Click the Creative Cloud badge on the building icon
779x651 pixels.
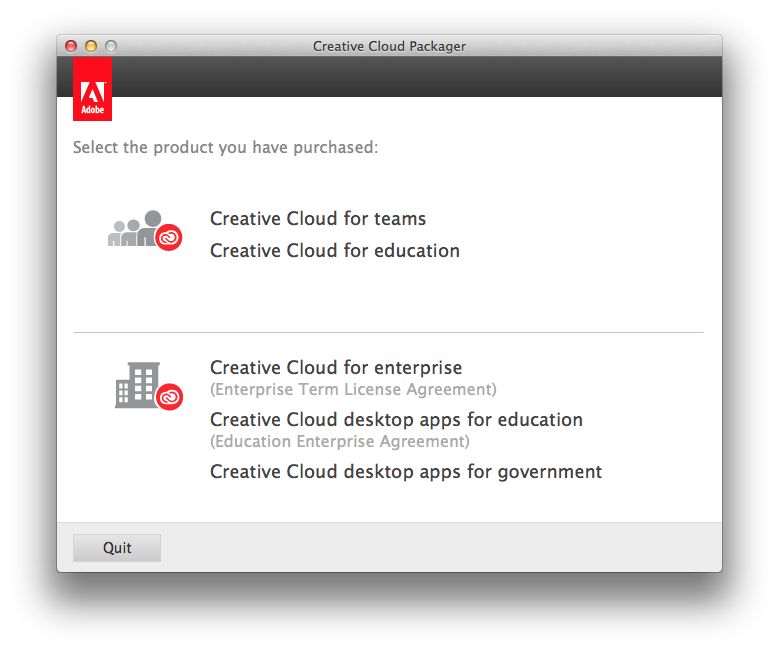pyautogui.click(x=170, y=396)
